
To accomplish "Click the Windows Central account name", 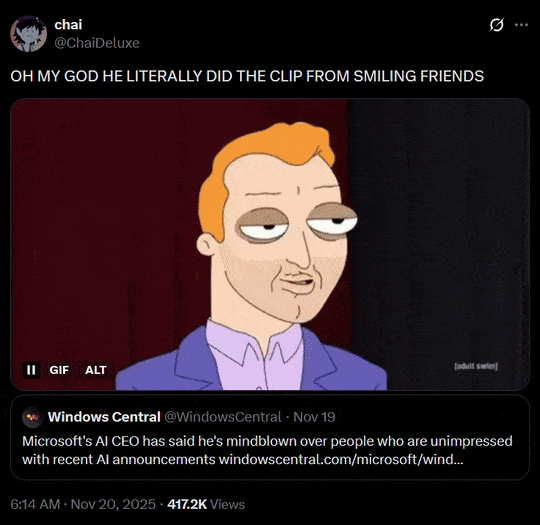I will tap(104, 417).
